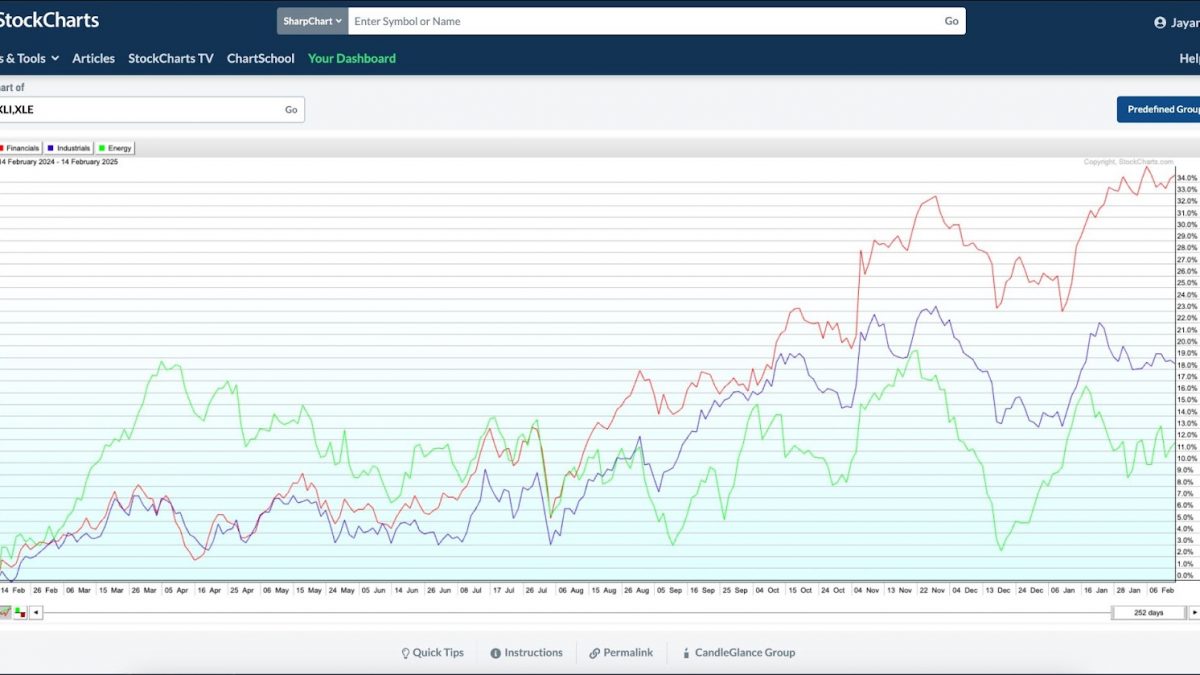Click the 34.0% axis label
This screenshot has width=1200, height=675.
point(1187,178)
